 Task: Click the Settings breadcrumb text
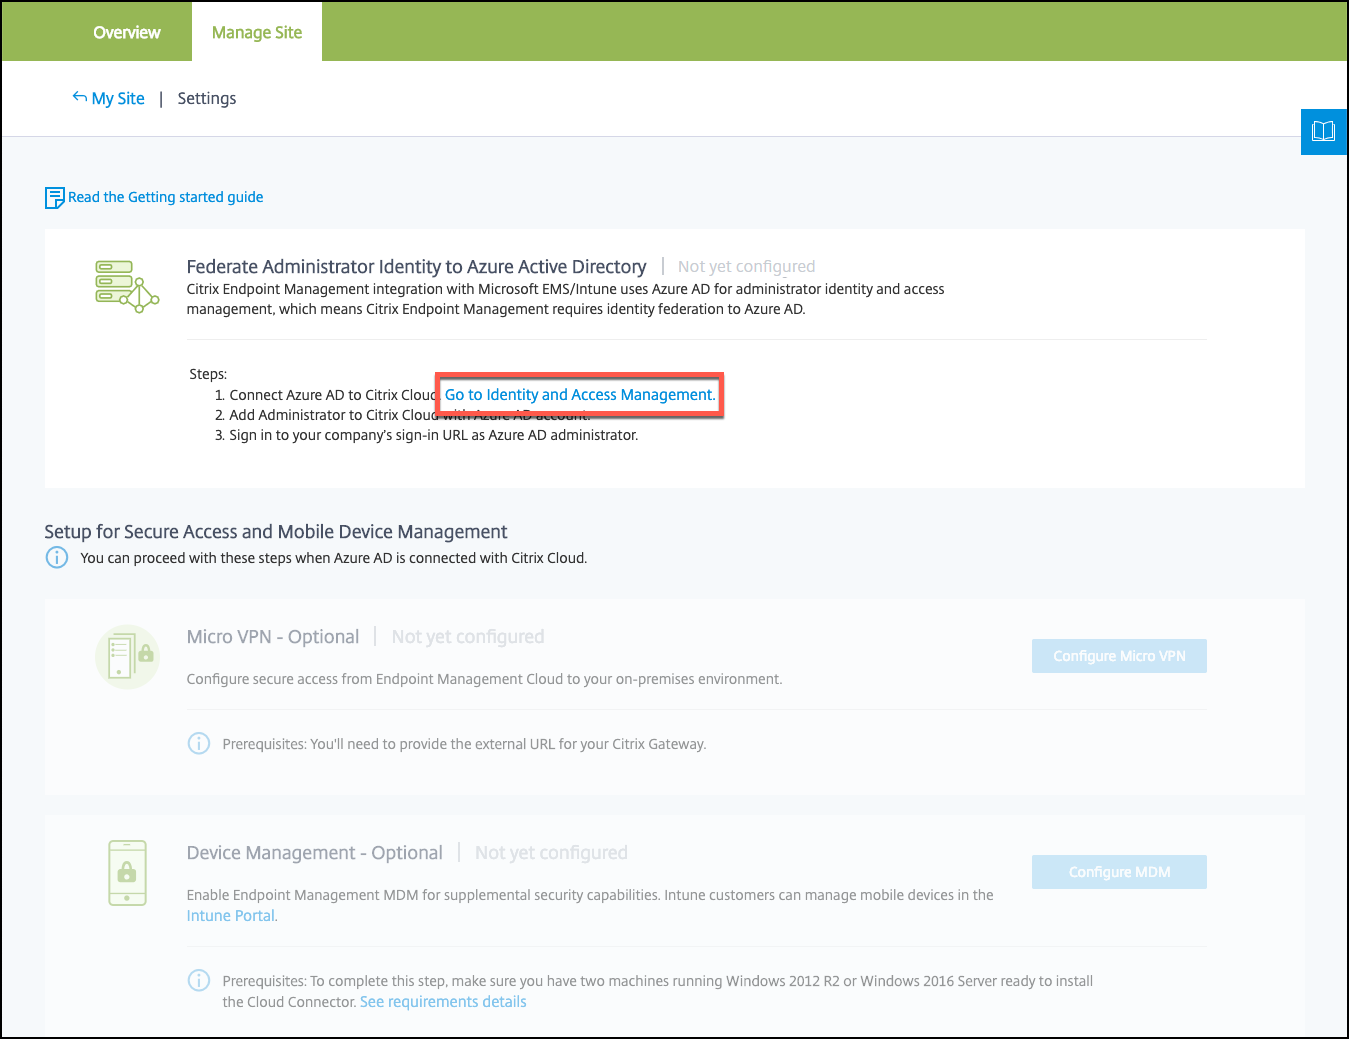[x=207, y=98]
